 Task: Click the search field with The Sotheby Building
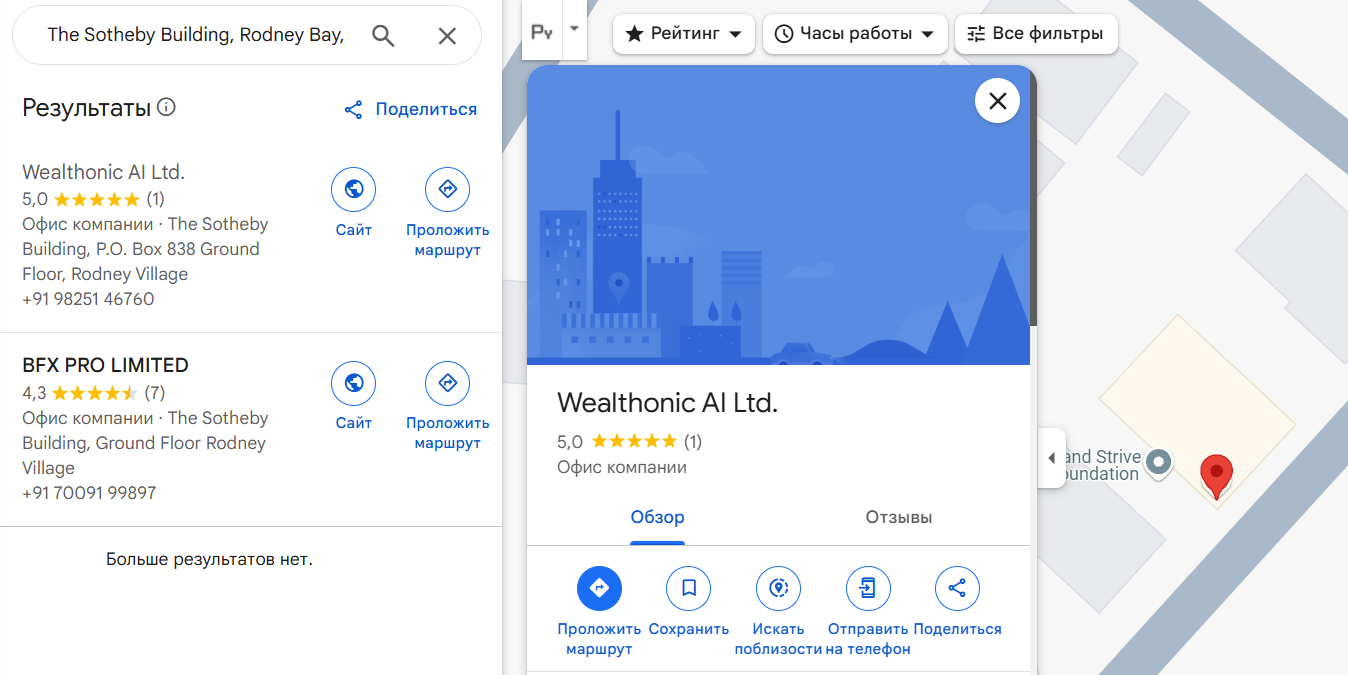pyautogui.click(x=196, y=35)
